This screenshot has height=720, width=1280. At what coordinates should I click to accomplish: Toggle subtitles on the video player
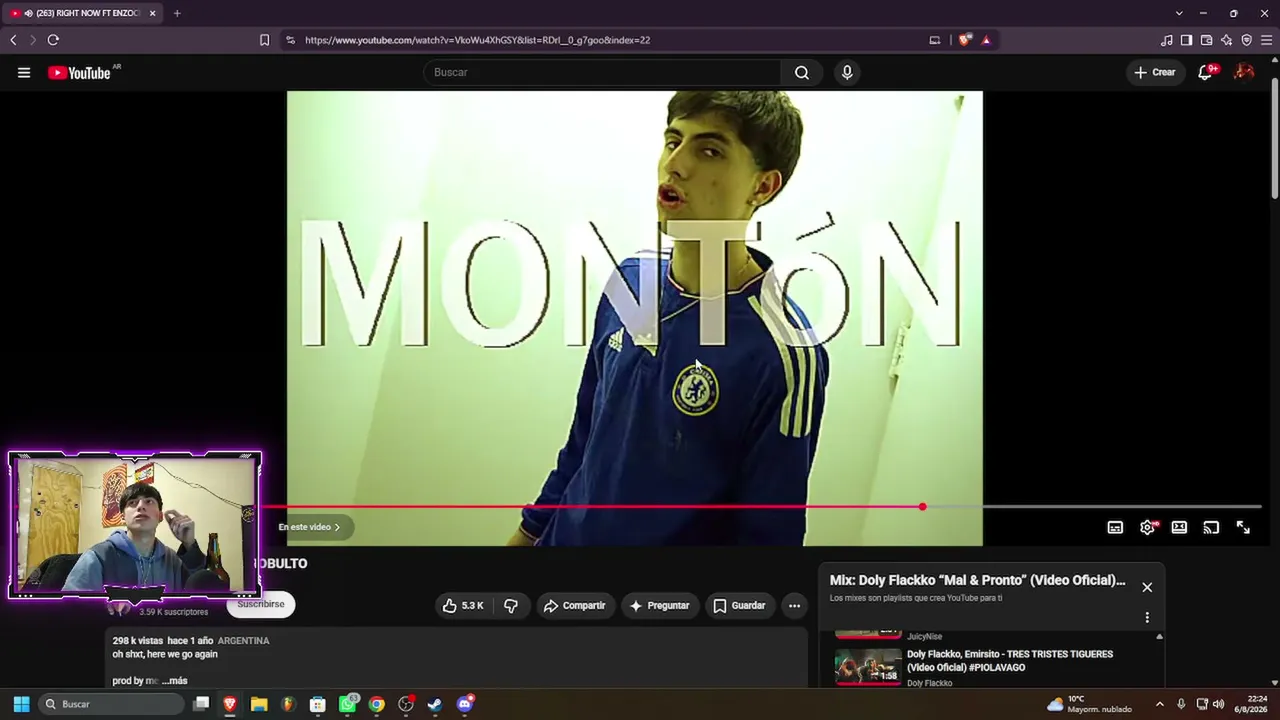(x=1115, y=527)
